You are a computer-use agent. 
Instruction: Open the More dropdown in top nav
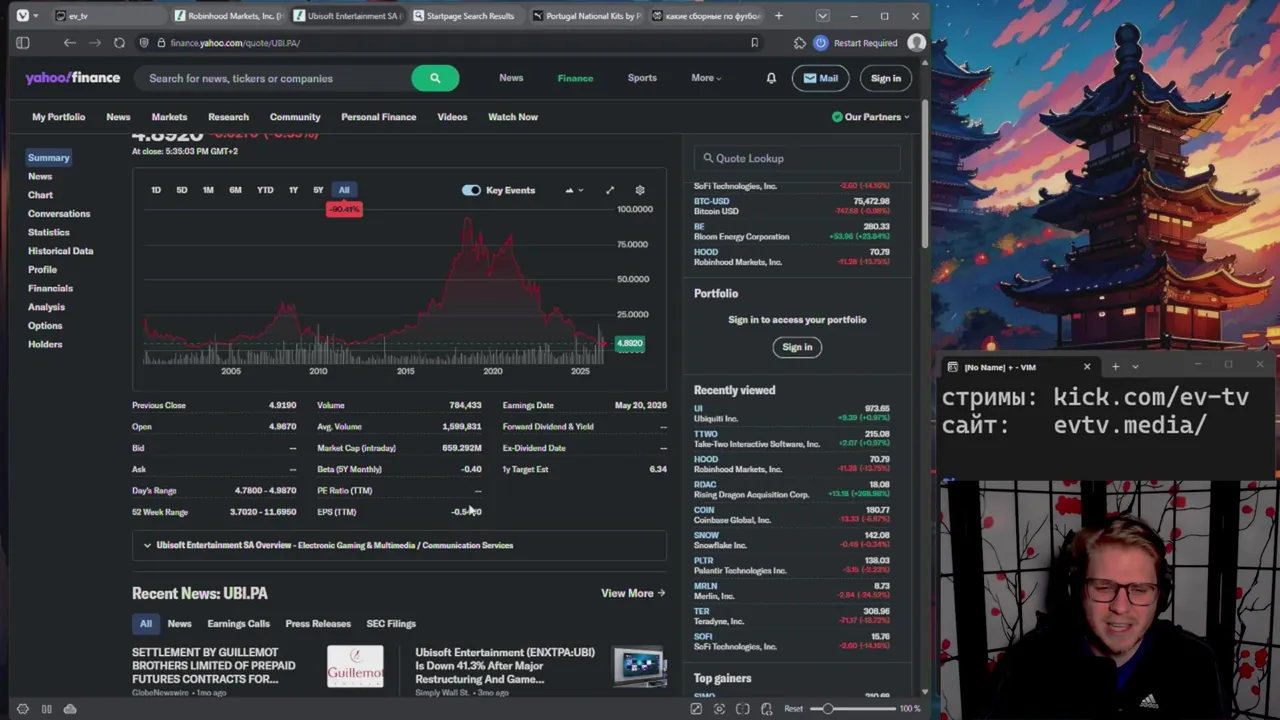point(706,78)
